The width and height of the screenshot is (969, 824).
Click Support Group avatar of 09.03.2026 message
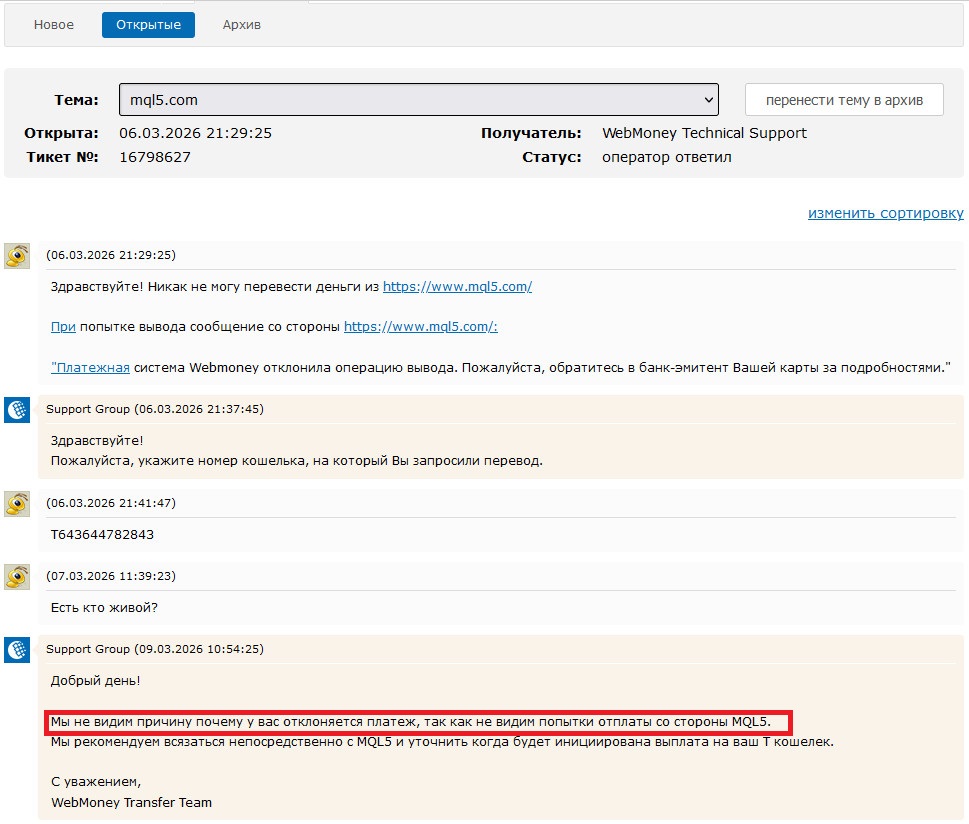[x=17, y=650]
